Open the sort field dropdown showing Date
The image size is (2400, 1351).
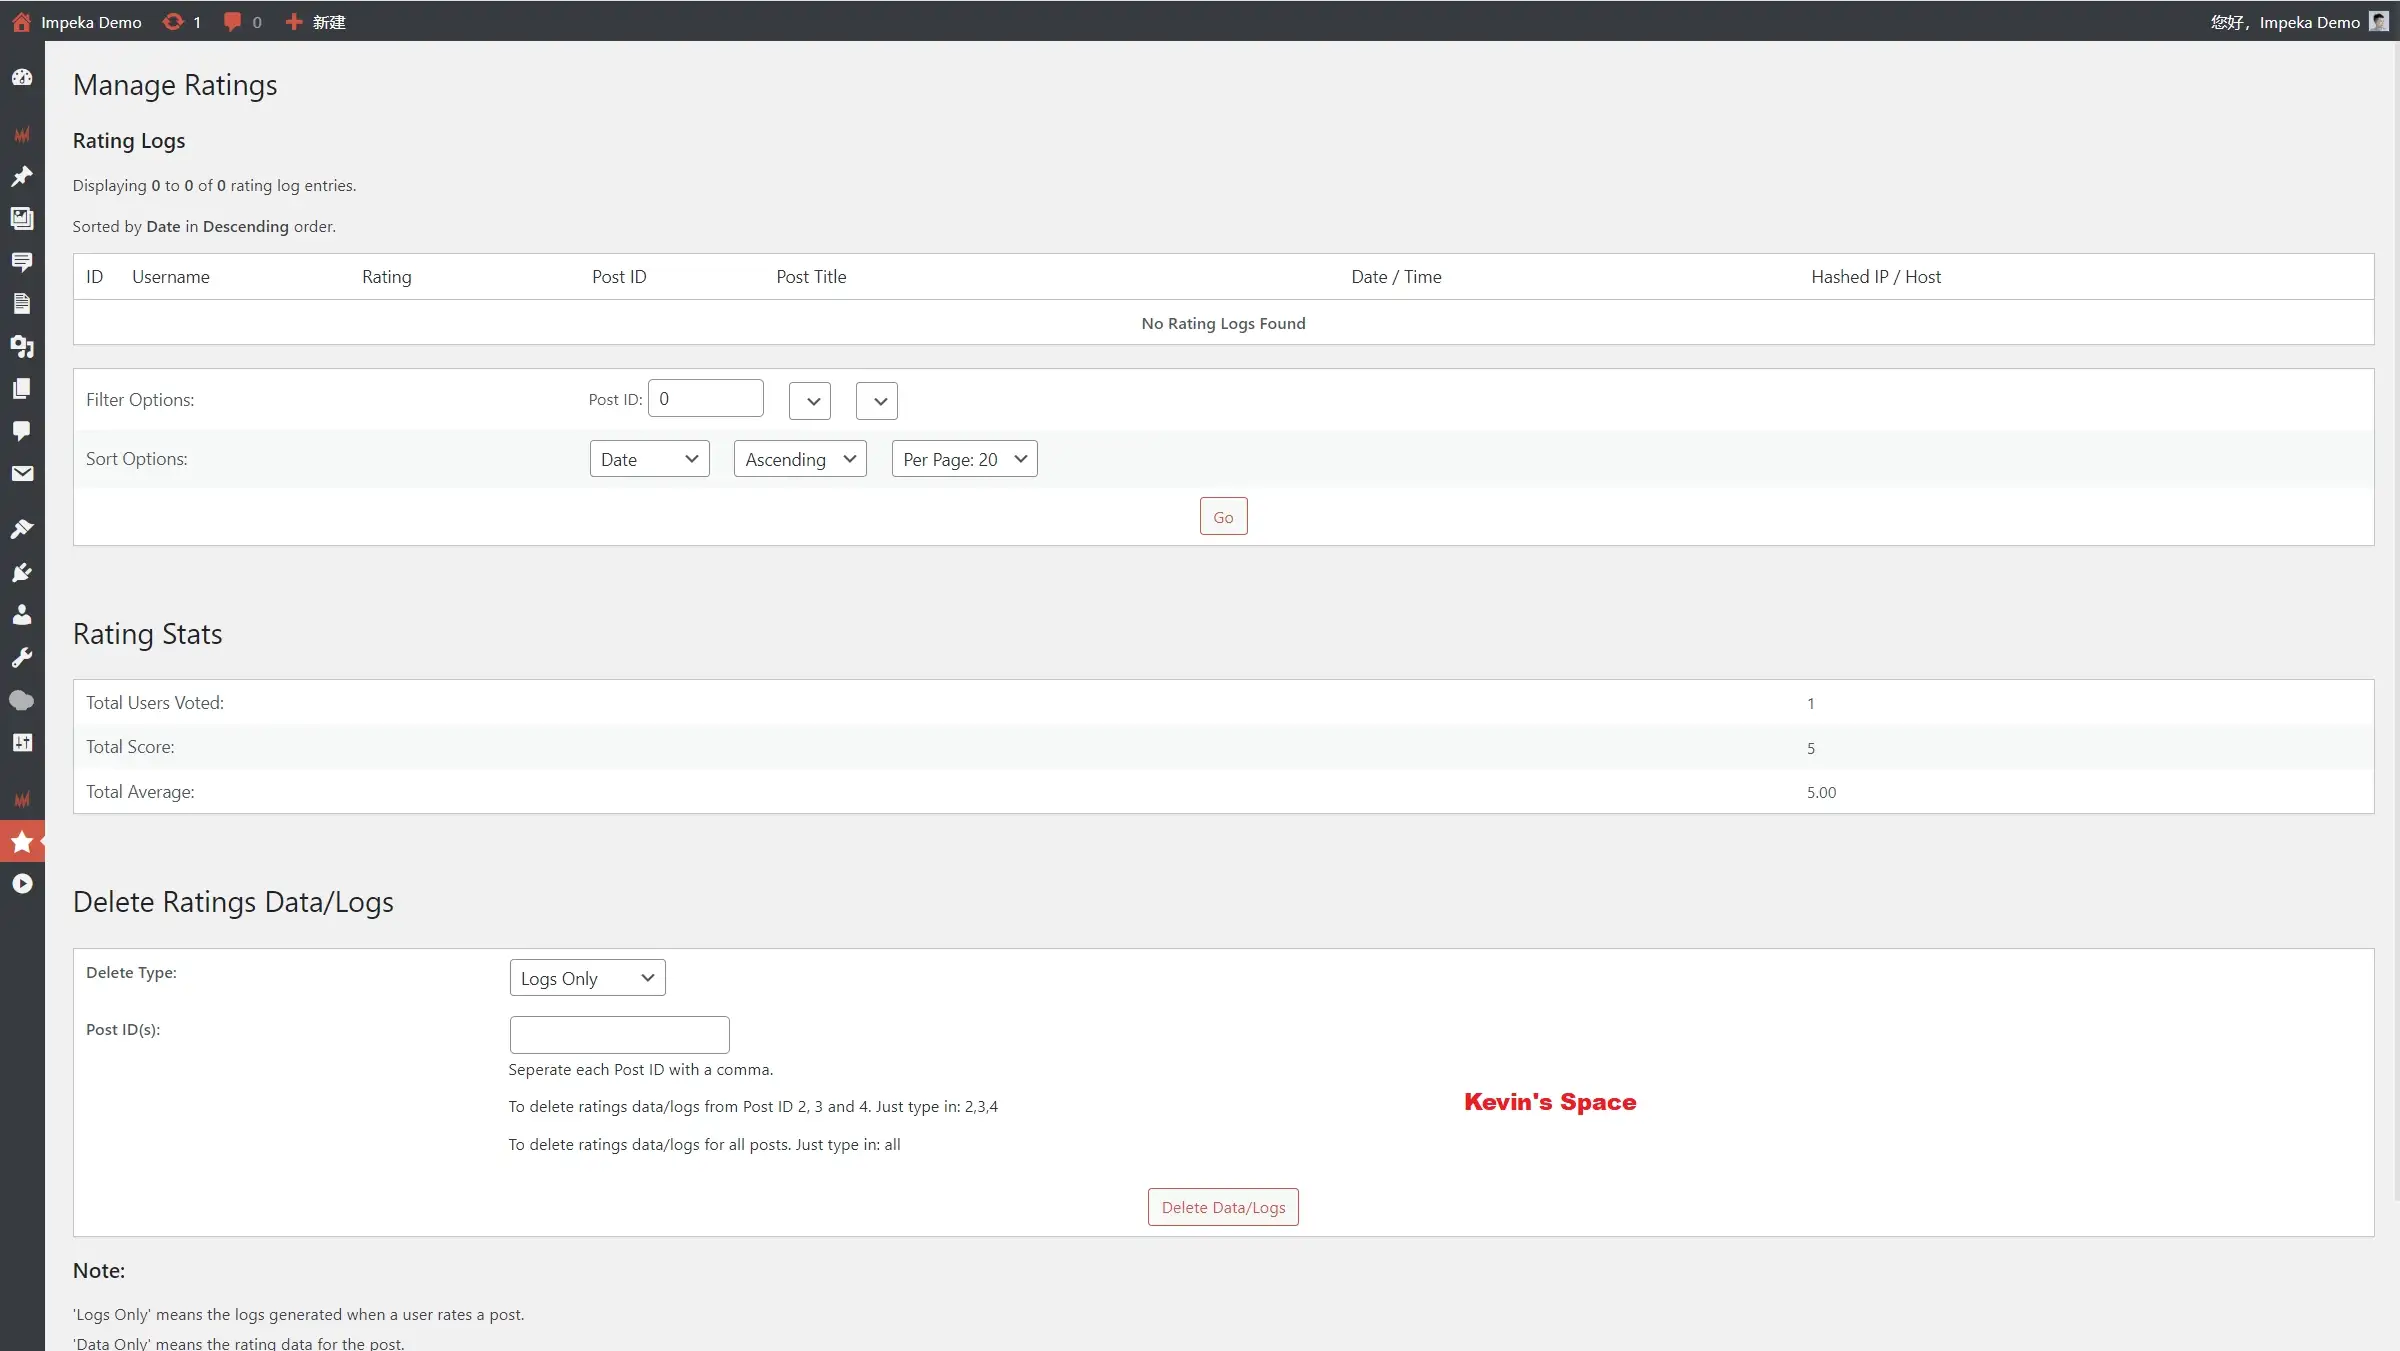(x=649, y=459)
